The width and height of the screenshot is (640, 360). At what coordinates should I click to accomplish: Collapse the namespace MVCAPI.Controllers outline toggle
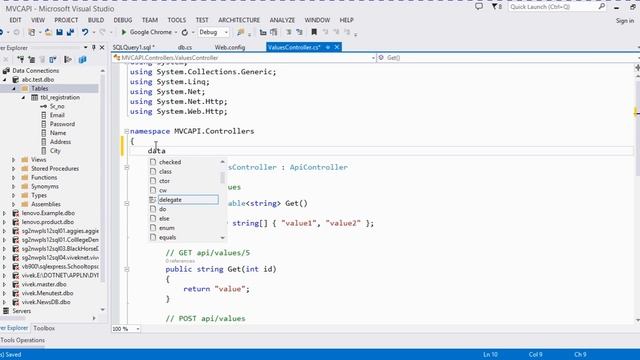(127, 131)
